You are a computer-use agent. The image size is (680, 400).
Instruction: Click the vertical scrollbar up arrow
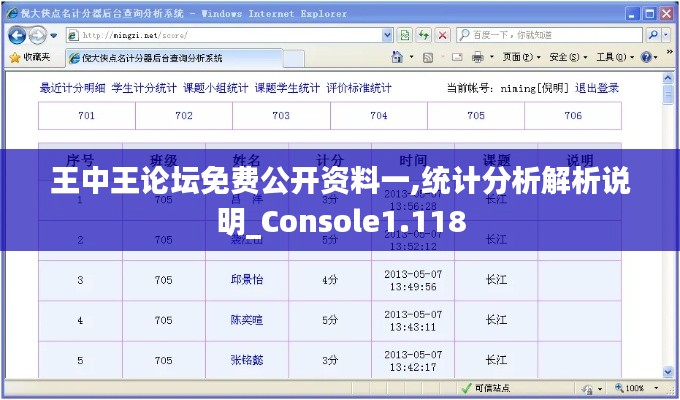click(668, 78)
